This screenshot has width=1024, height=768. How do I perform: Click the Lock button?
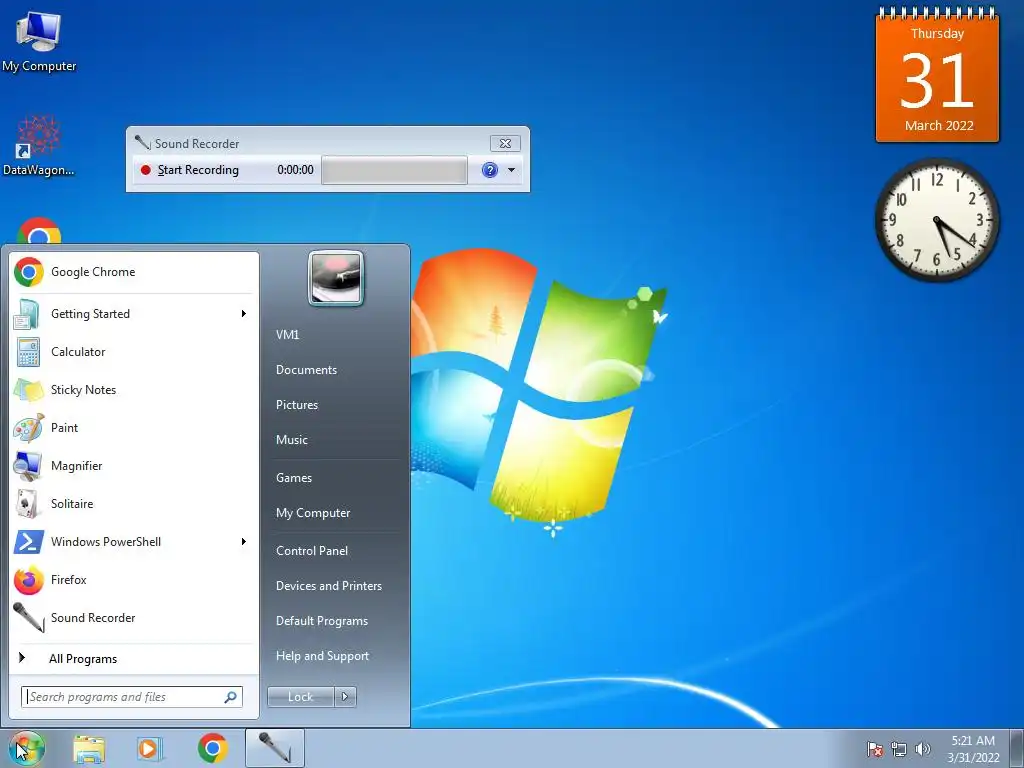coord(301,697)
